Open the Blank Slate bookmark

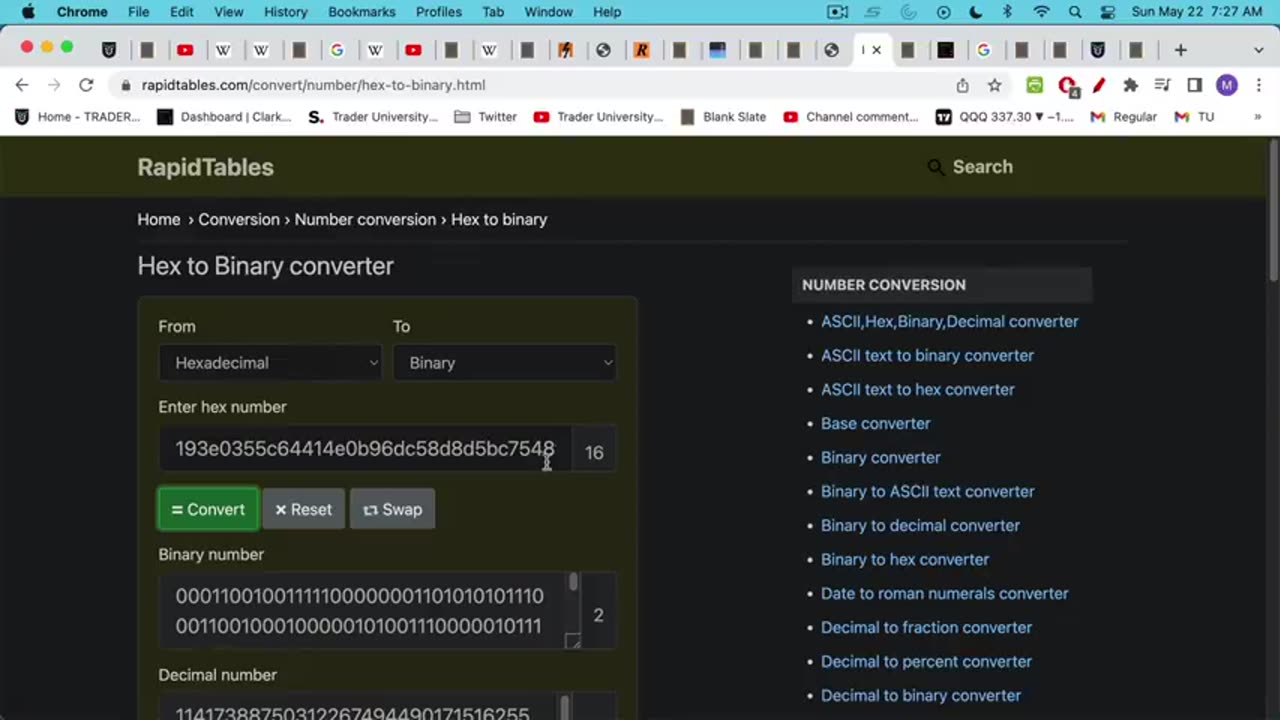tap(723, 117)
